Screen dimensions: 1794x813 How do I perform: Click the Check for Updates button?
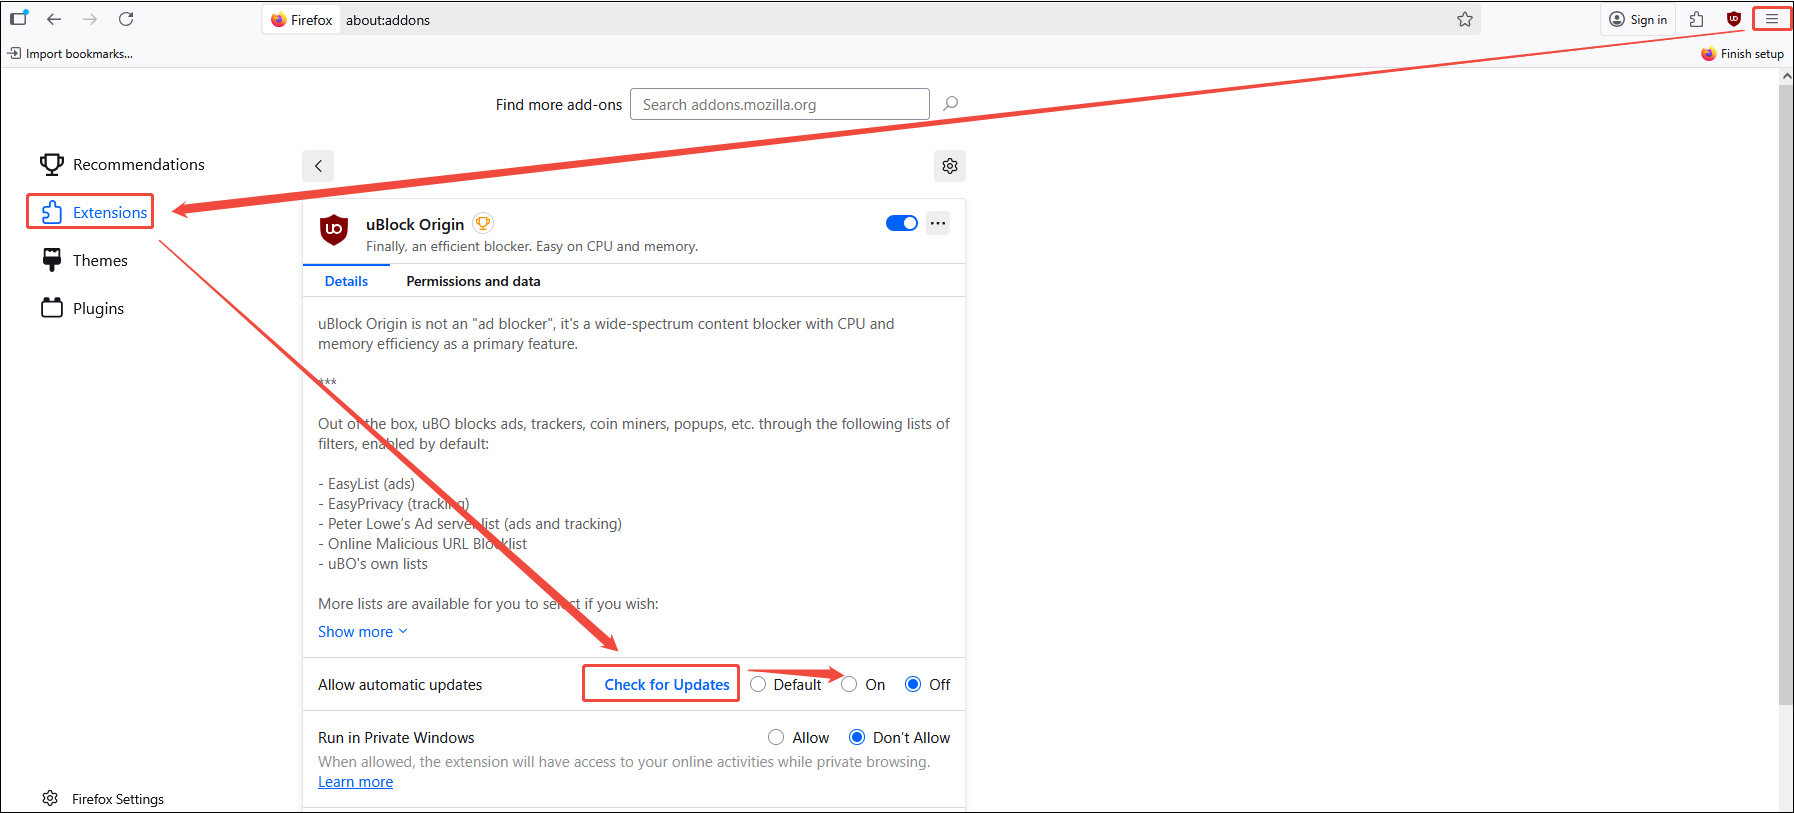click(x=667, y=684)
